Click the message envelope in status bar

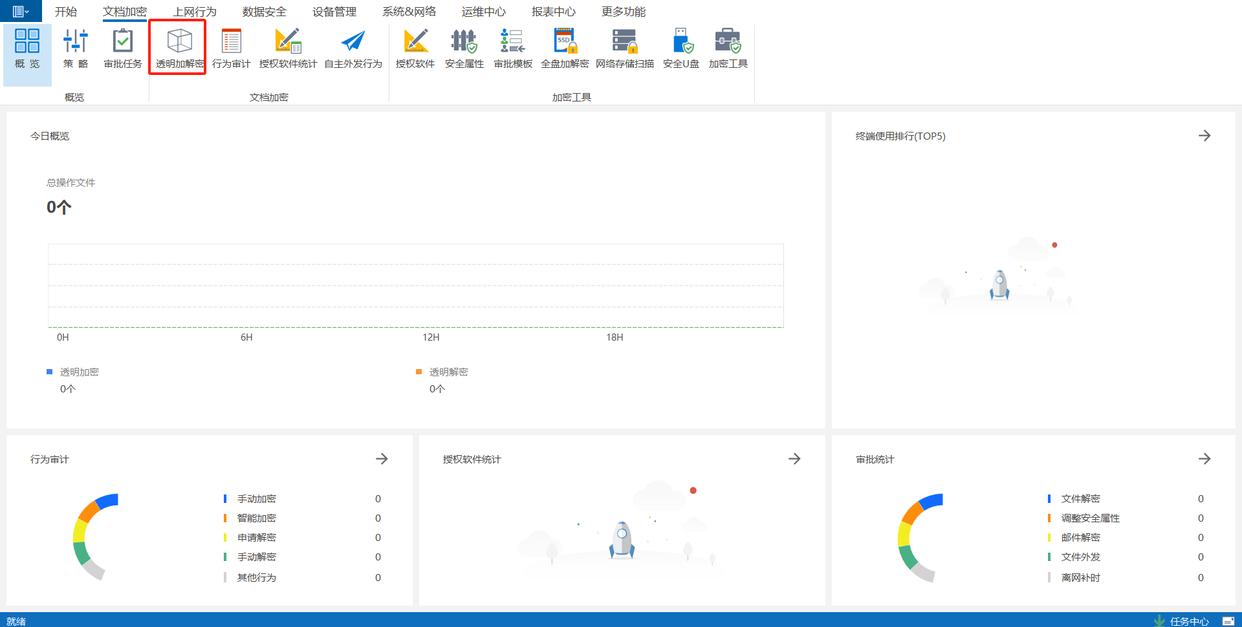(1228, 621)
